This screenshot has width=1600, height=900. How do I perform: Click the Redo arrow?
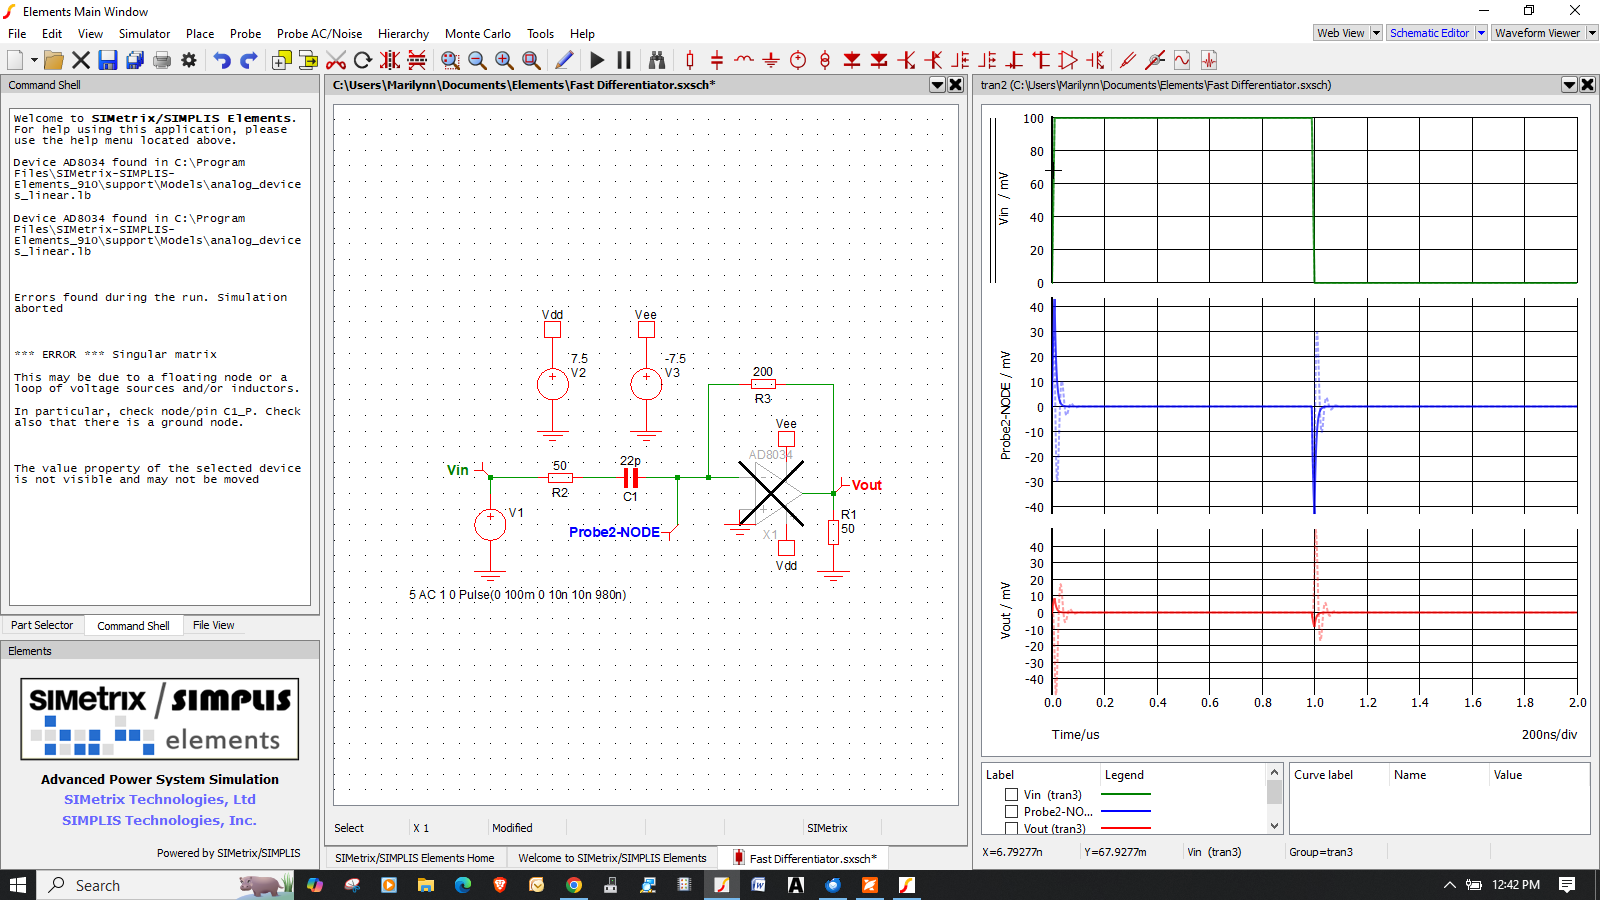[249, 60]
